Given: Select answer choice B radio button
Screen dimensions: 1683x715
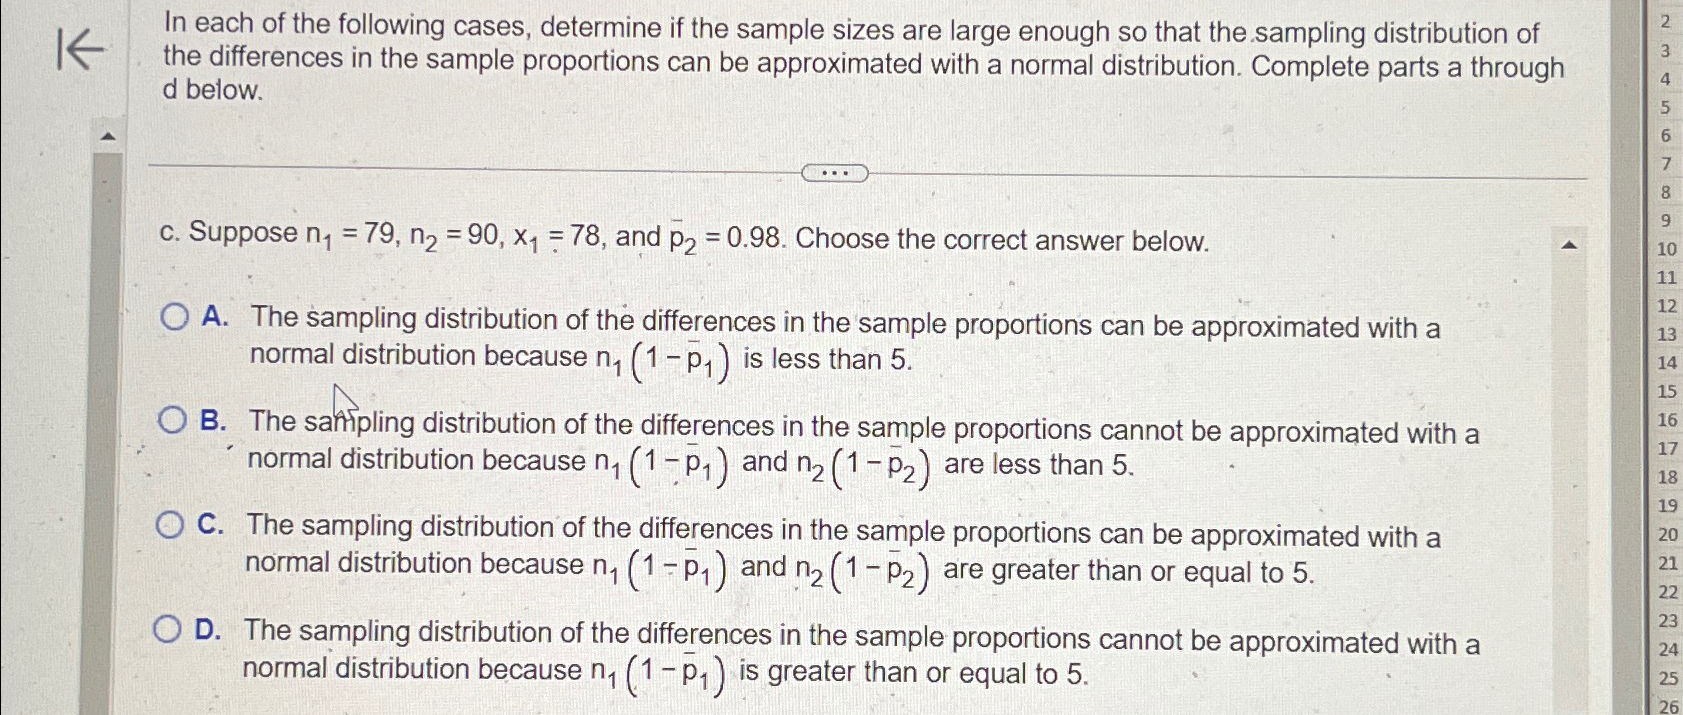Looking at the screenshot, I should (172, 420).
